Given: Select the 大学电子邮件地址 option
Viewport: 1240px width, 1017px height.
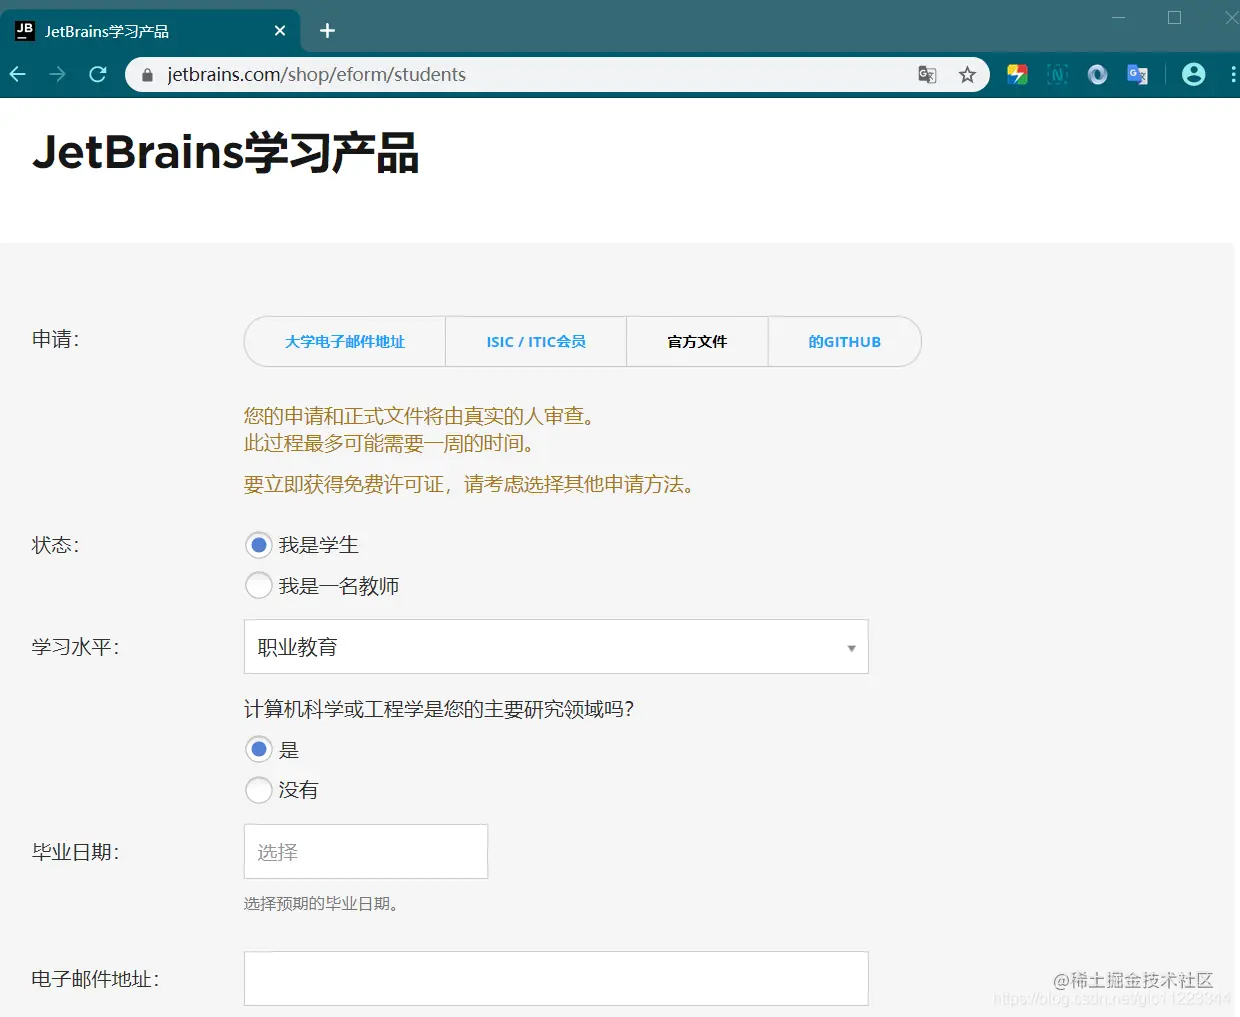Looking at the screenshot, I should 344,341.
